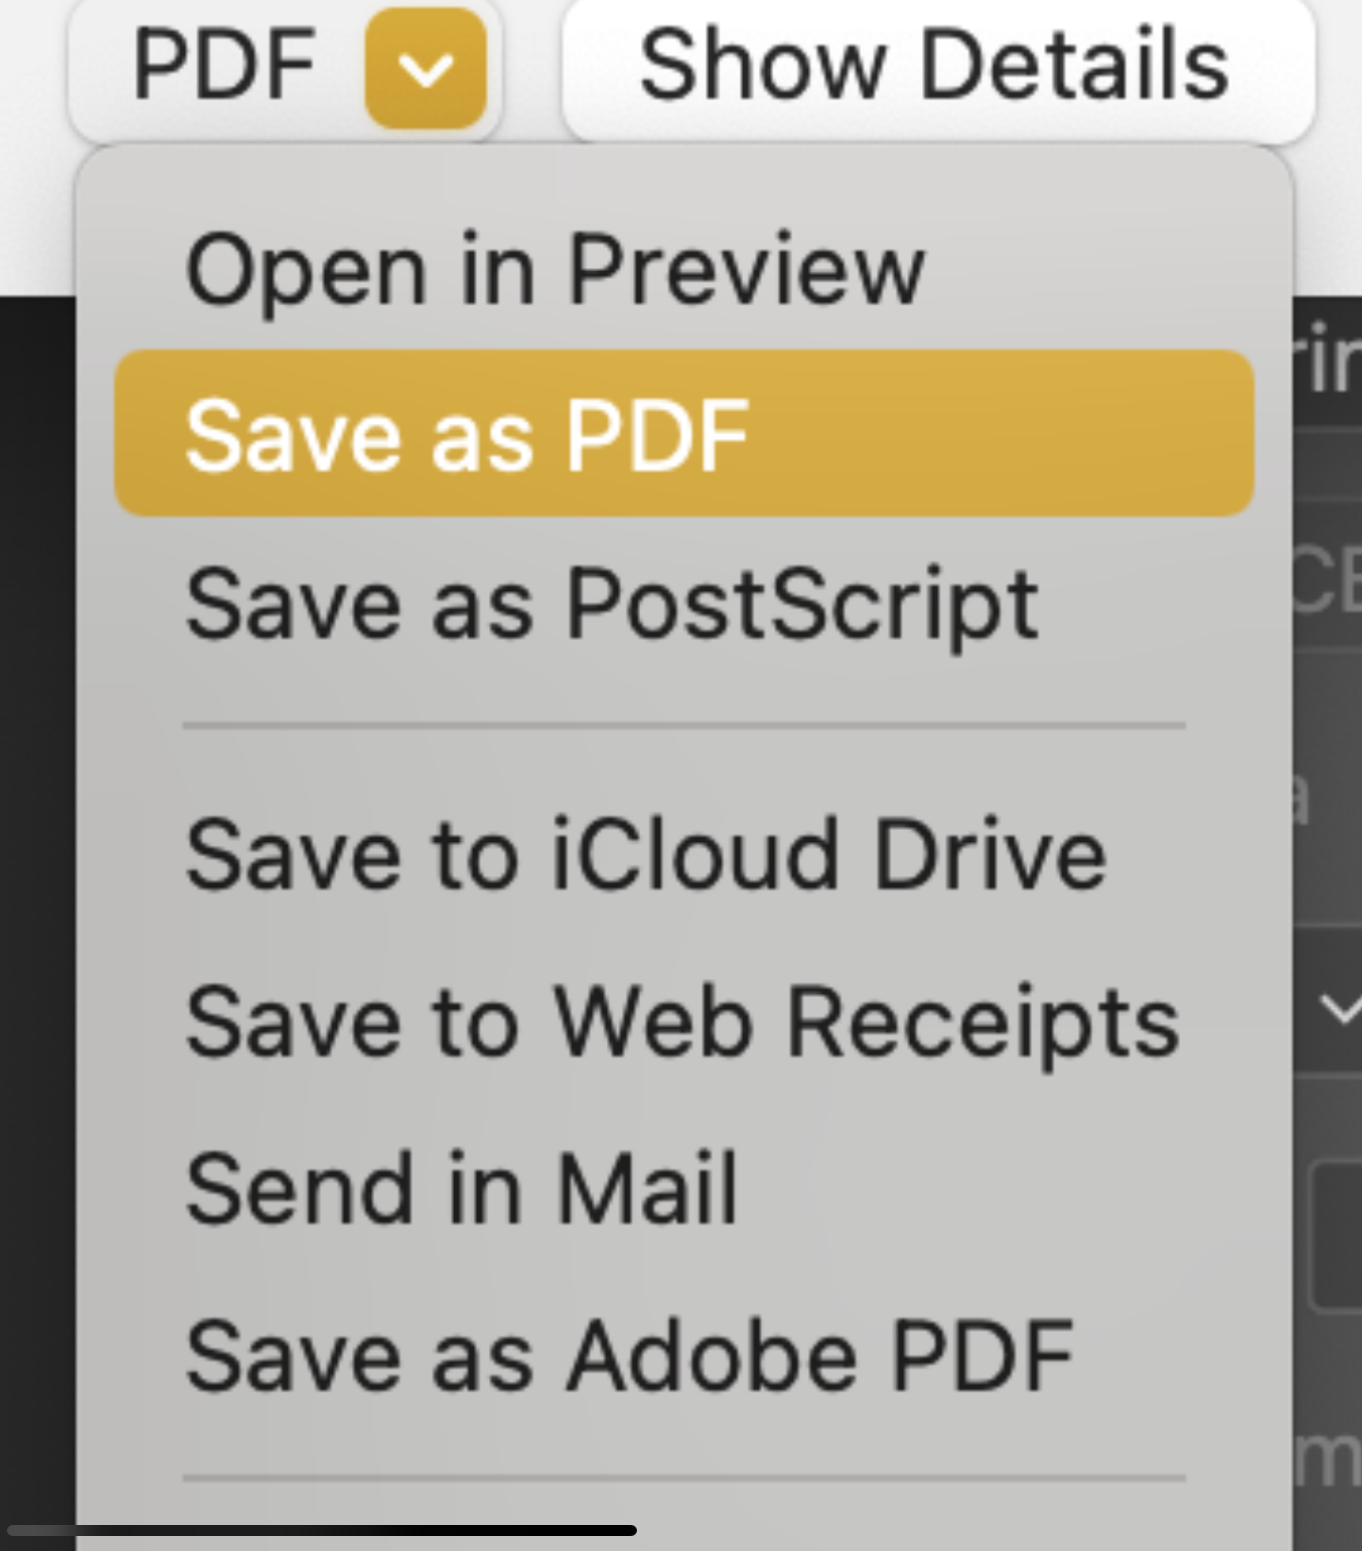1362x1551 pixels.
Task: Click the horizontal bar at the bottom
Action: pyautogui.click(x=320, y=1530)
